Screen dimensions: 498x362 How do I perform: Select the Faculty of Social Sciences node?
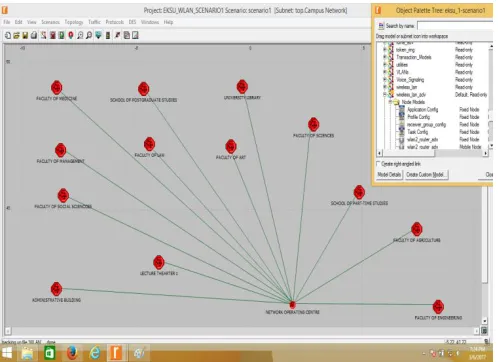click(63, 196)
